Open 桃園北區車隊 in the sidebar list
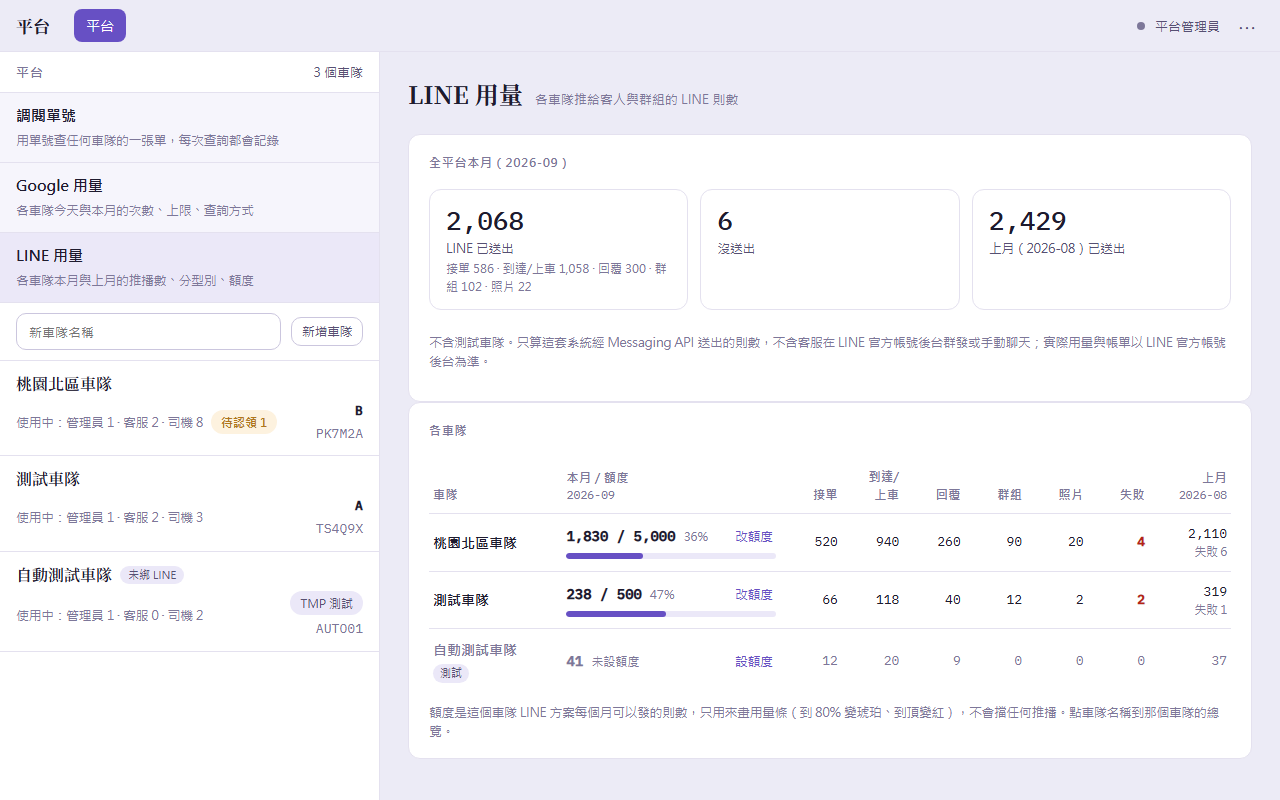The image size is (1280, 800). pyautogui.click(x=190, y=408)
